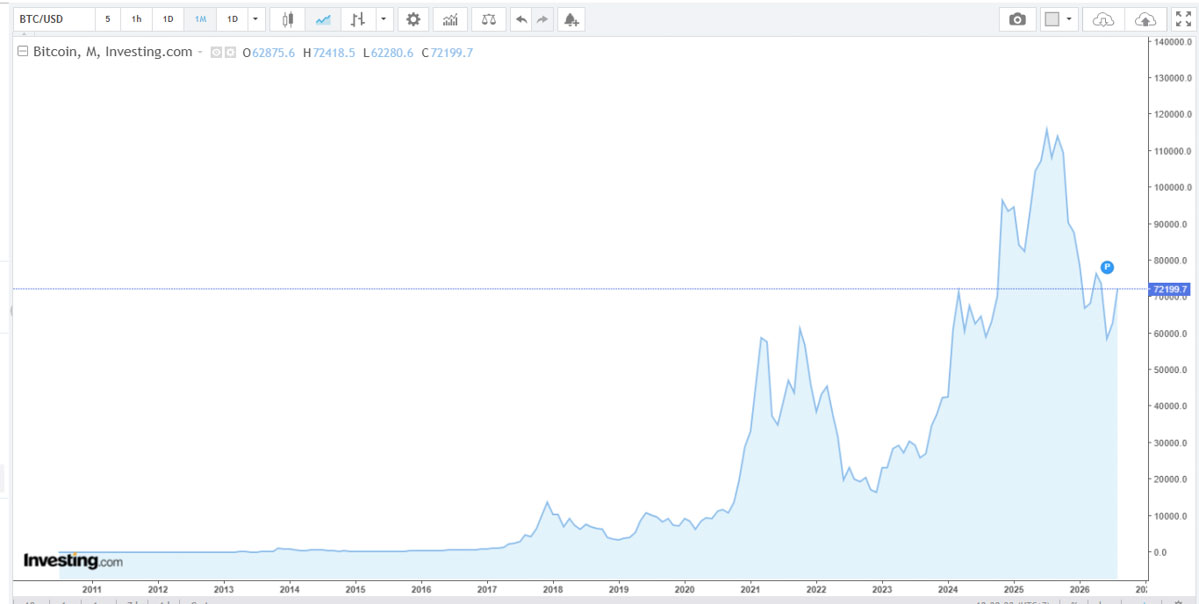The height and width of the screenshot is (604, 1199).
Task: Click the 2011 label on the time axis
Action: tap(92, 589)
